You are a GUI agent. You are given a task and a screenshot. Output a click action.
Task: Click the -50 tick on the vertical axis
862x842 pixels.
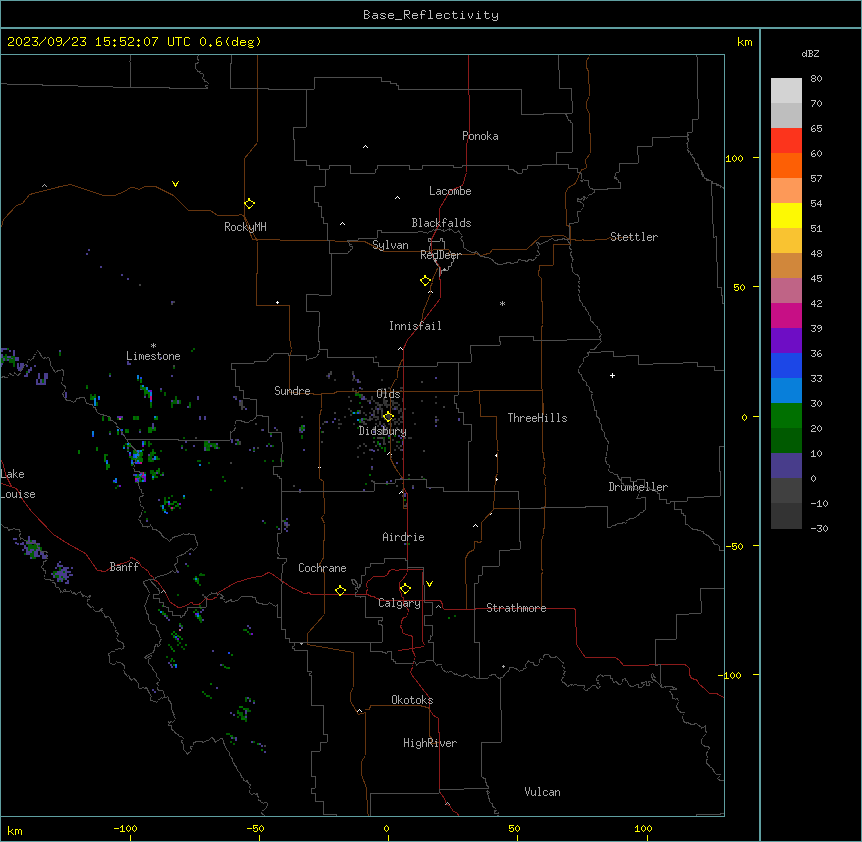[x=734, y=546]
